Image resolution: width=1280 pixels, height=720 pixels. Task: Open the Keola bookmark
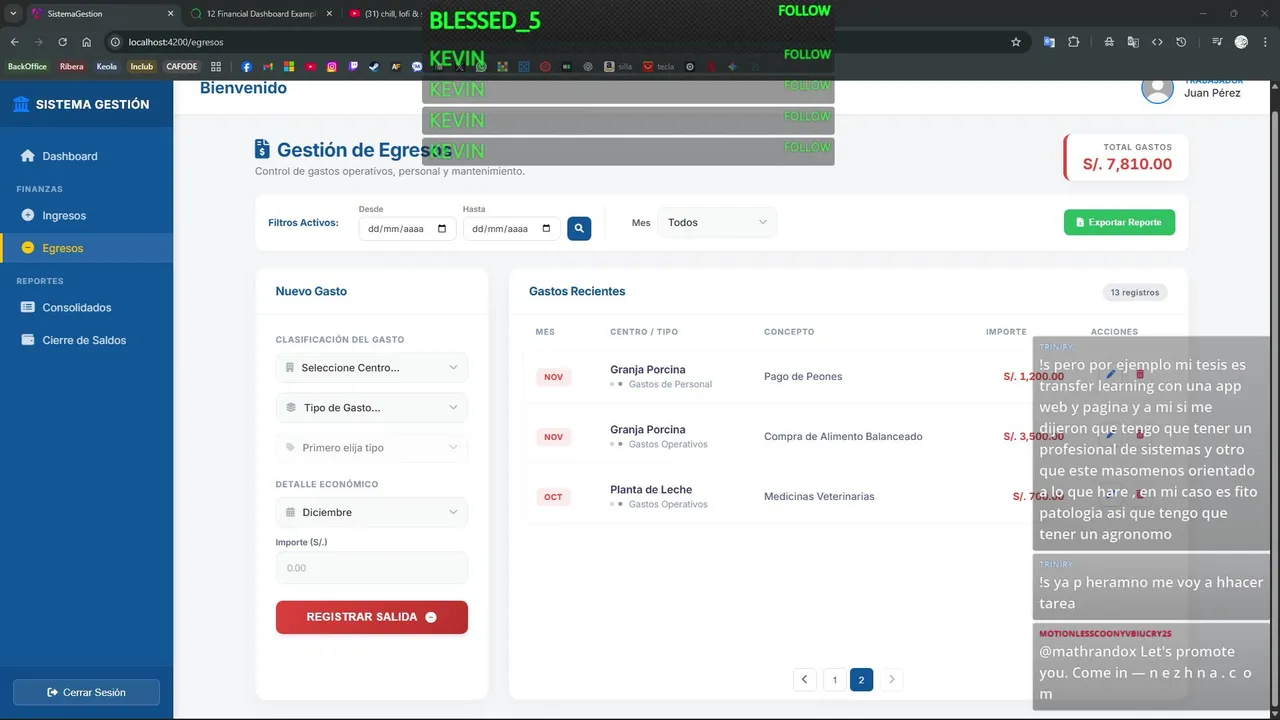click(x=107, y=67)
